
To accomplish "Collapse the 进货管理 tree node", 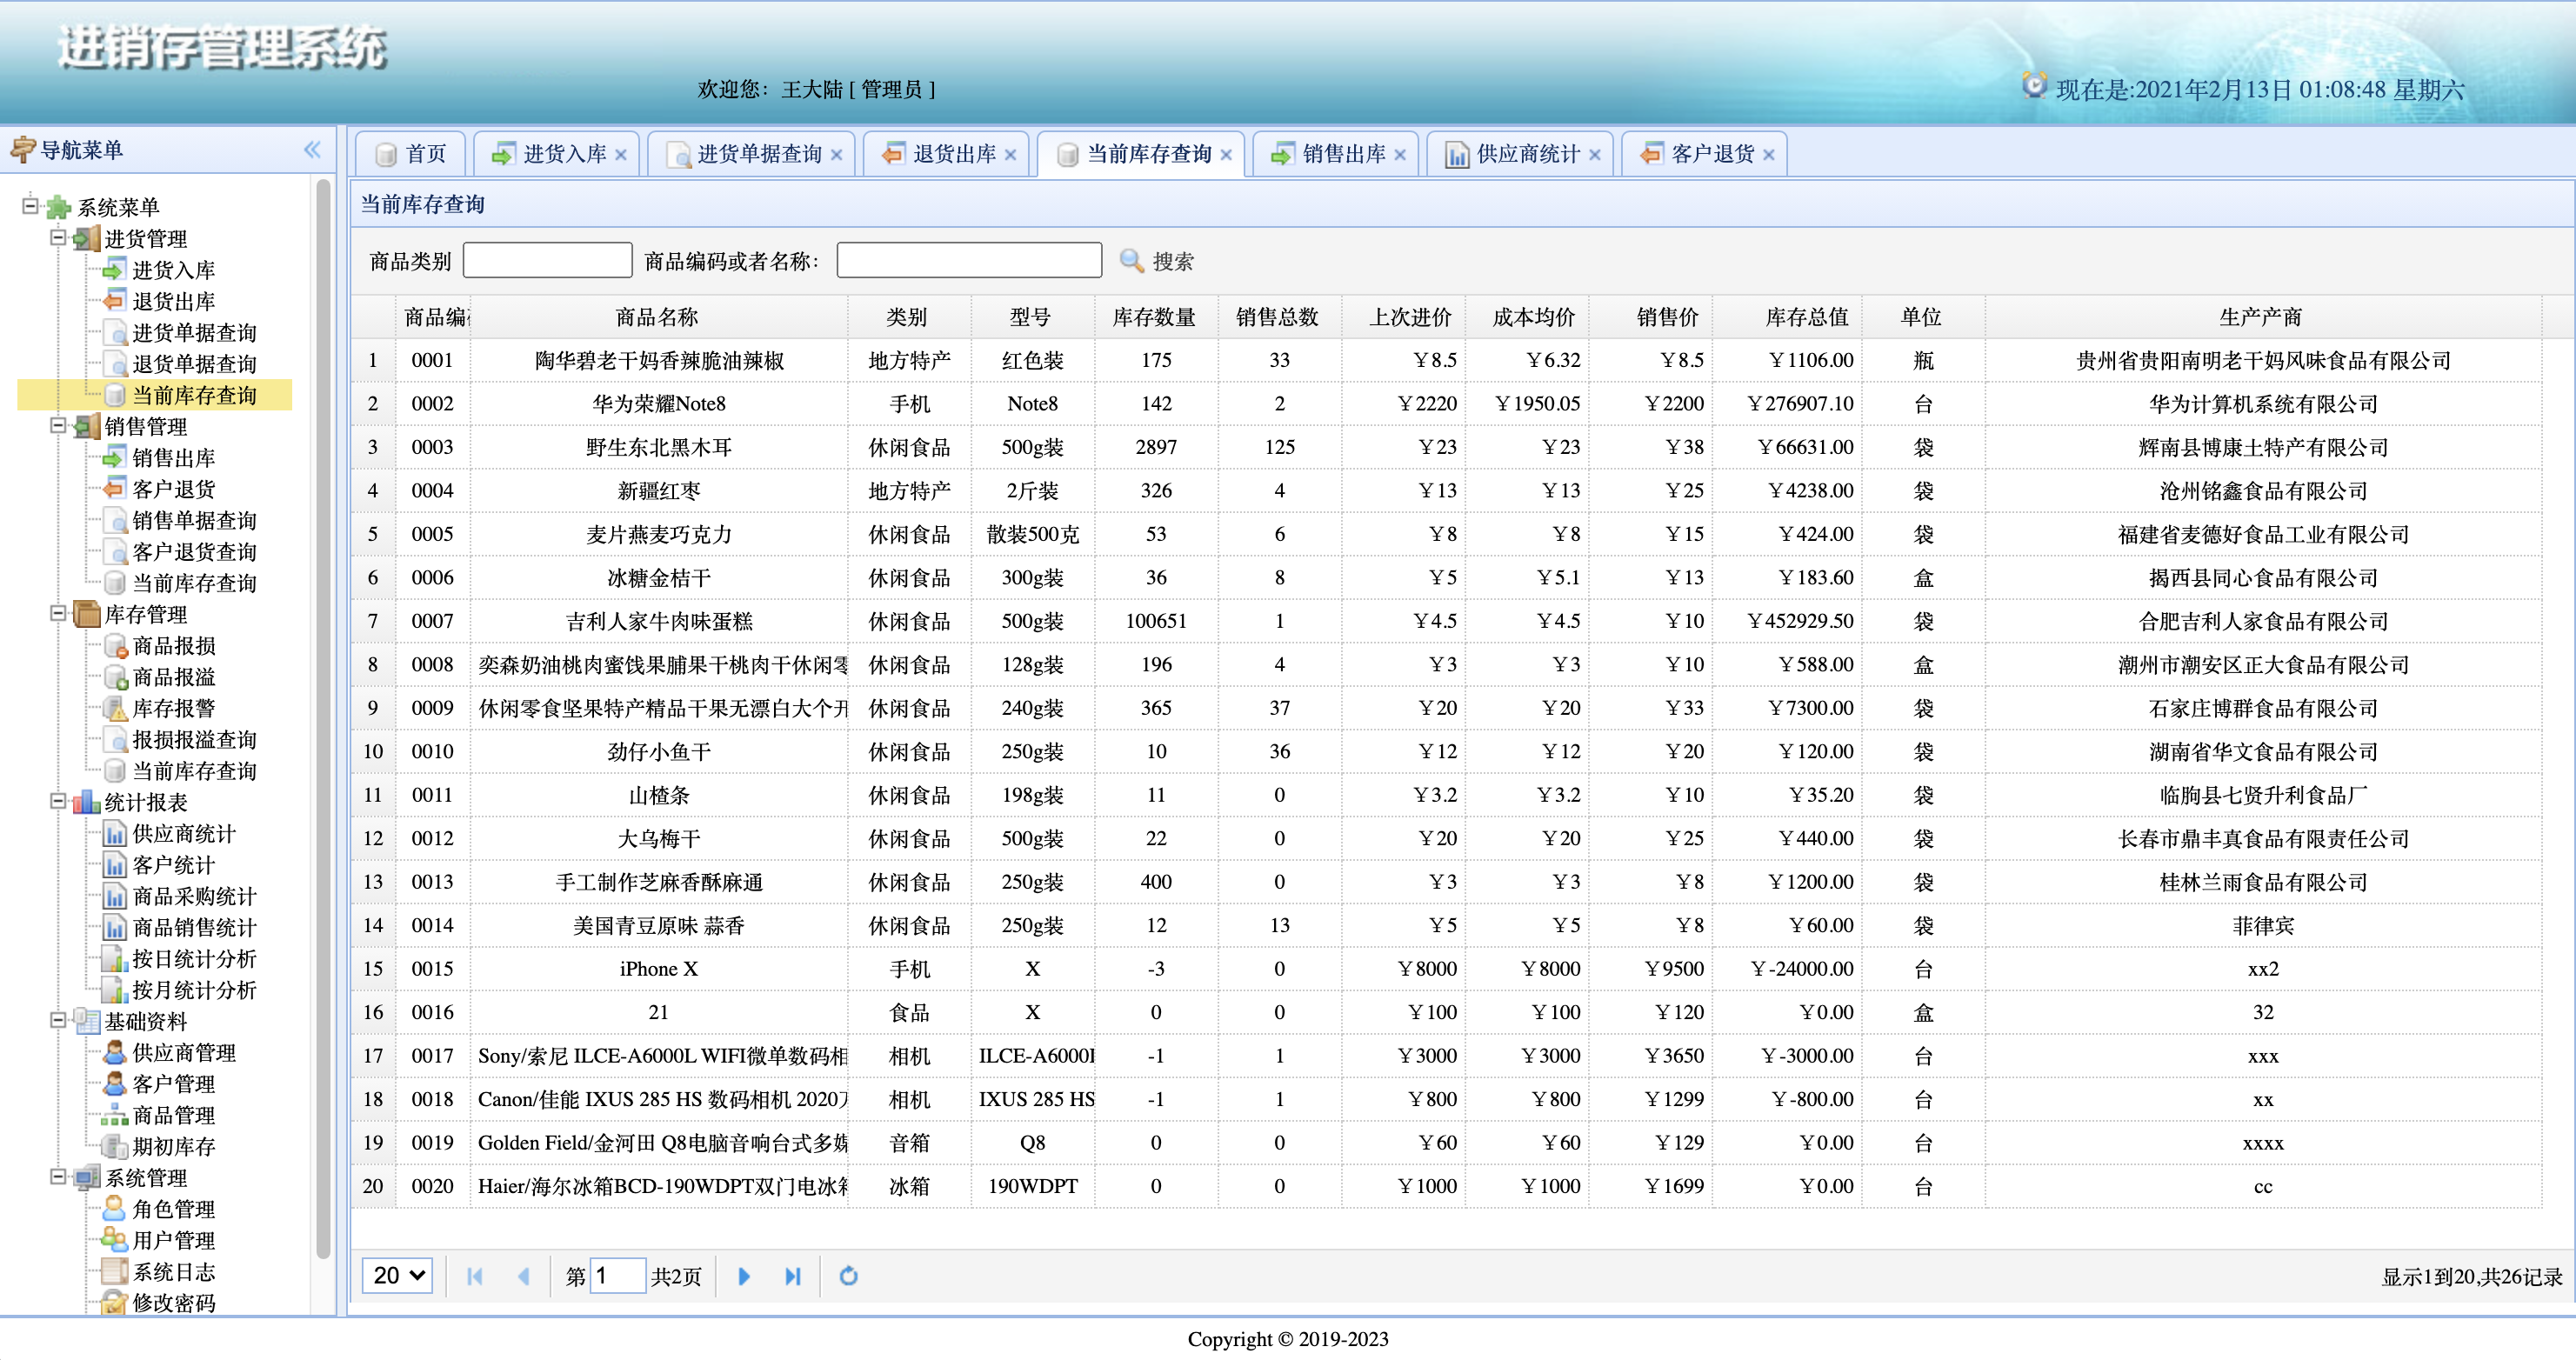I will 59,237.
